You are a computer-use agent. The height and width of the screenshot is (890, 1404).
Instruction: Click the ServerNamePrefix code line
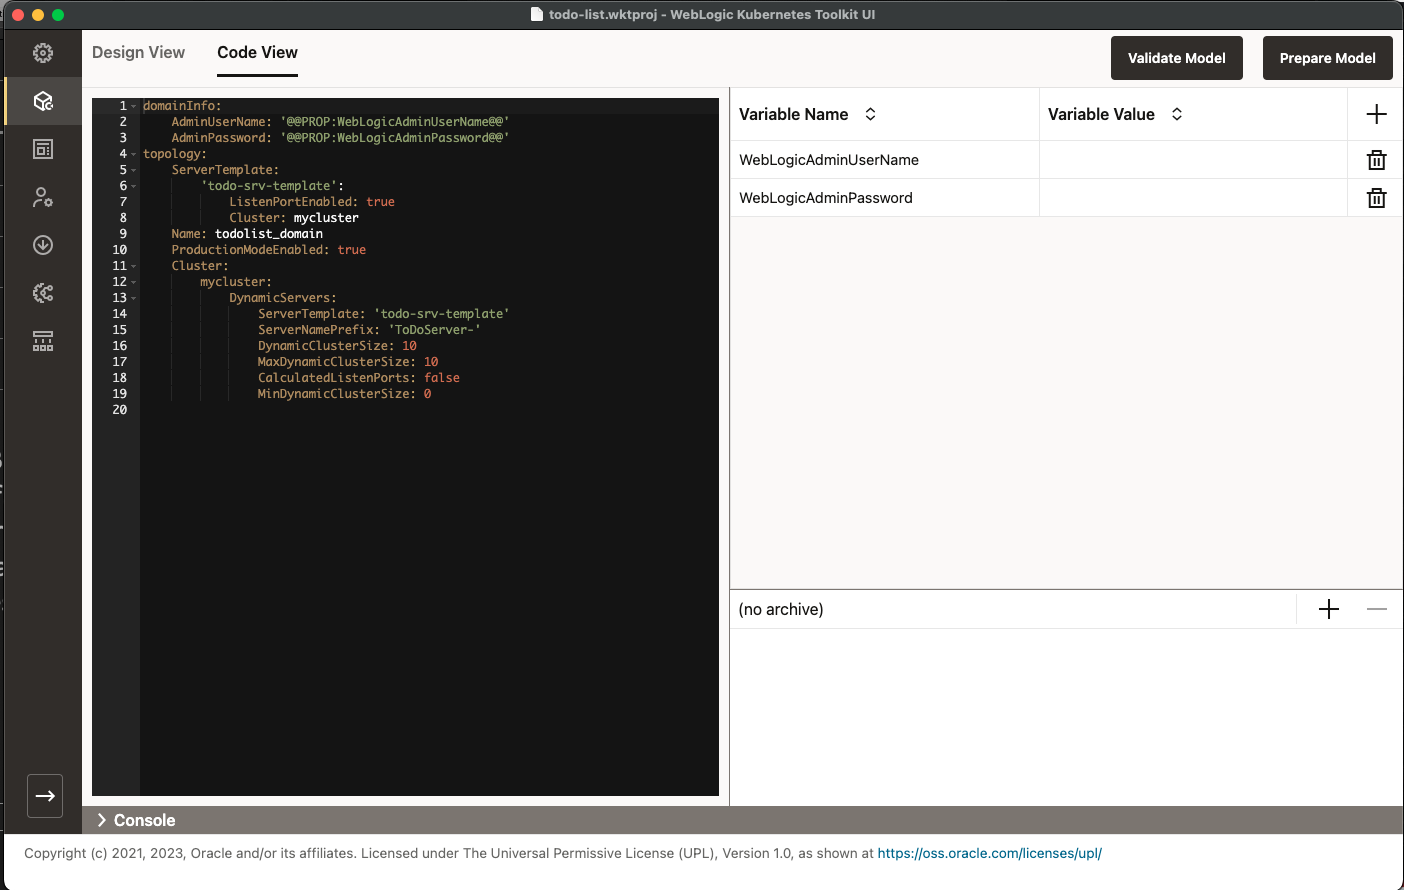(x=369, y=330)
